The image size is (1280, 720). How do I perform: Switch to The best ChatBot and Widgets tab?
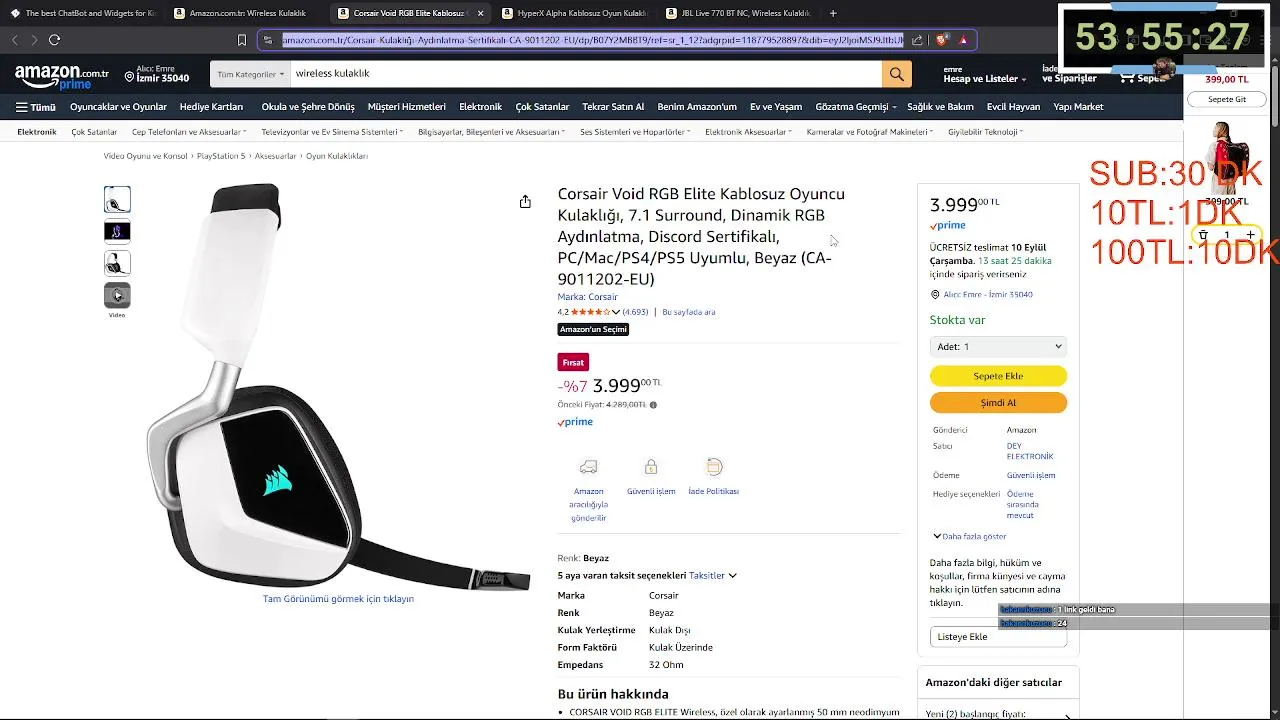pos(84,13)
